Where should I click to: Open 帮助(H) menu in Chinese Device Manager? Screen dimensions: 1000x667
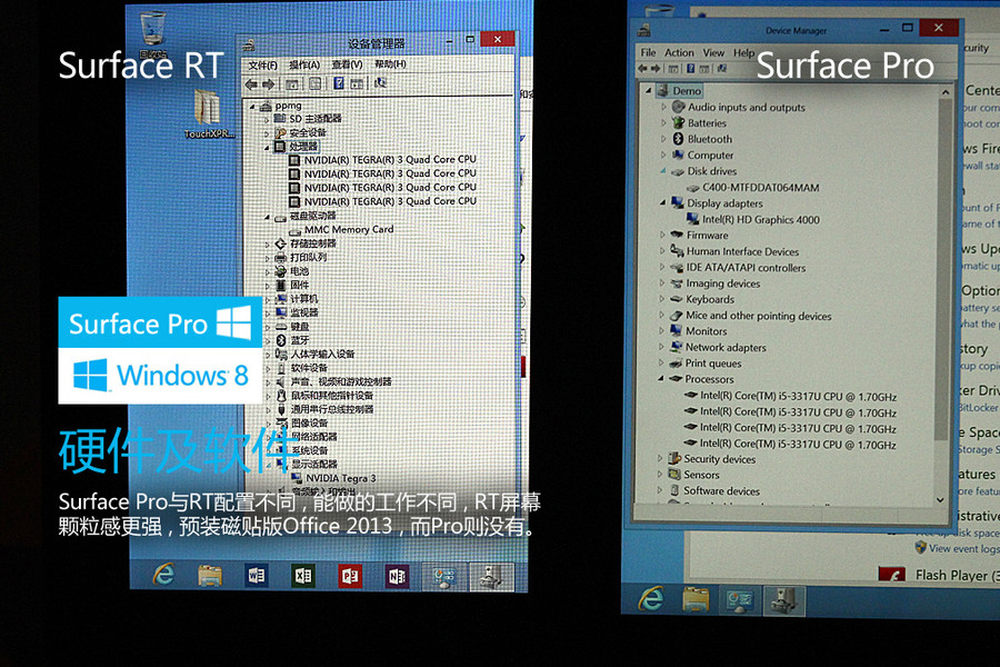390,64
